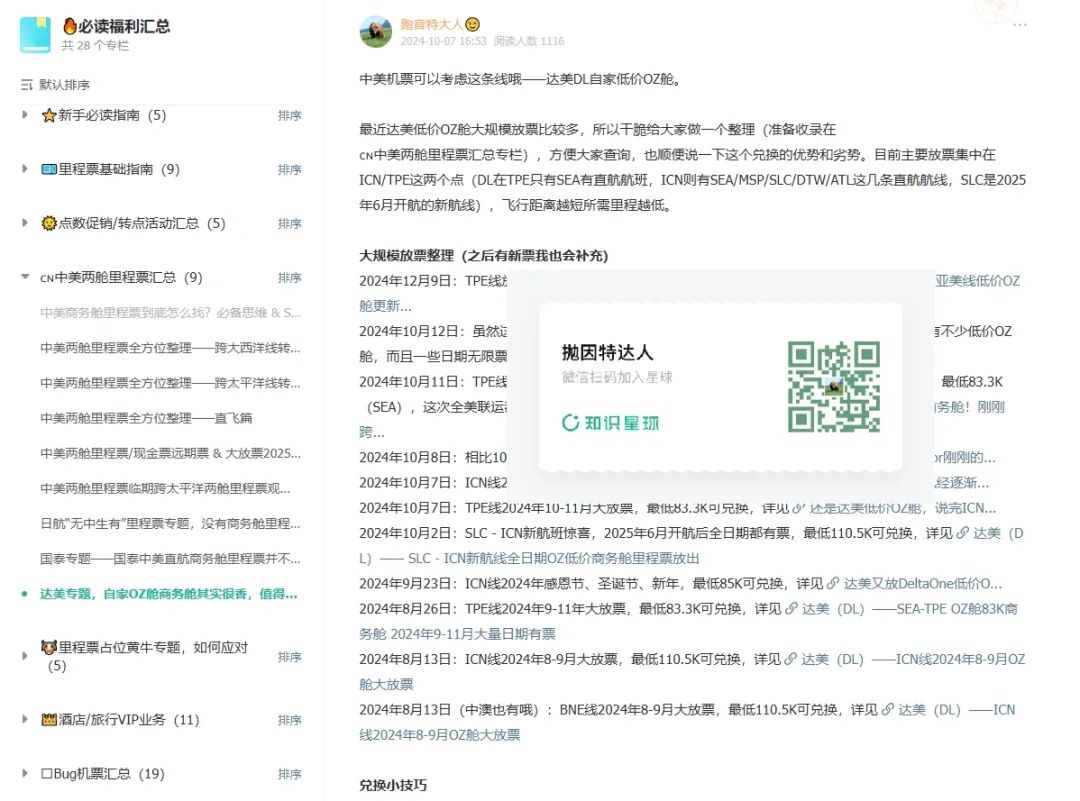The width and height of the screenshot is (1080, 801).
Task: Open article 日航"无中生有"里程票专题
Action: point(170,523)
